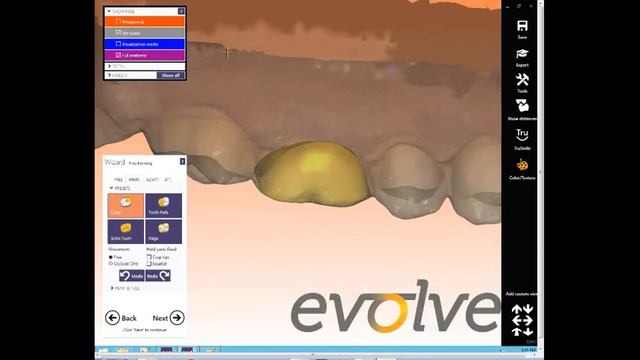
Task: Select the Cusps preset tile
Action: point(126,205)
